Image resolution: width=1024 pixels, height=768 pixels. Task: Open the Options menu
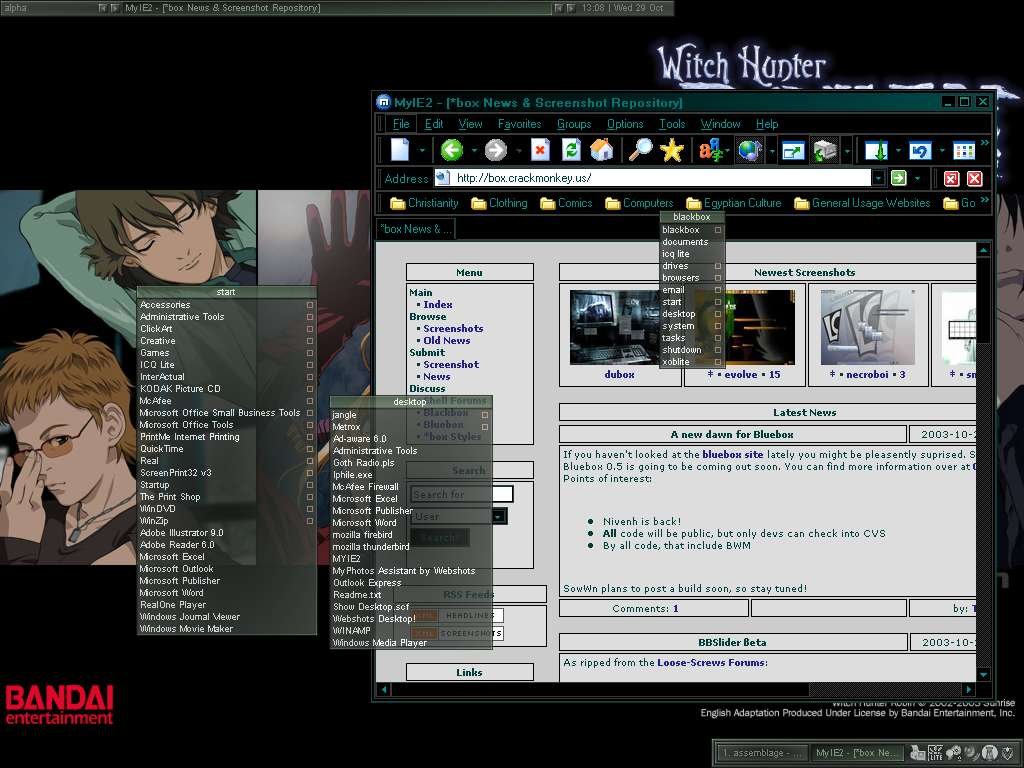(x=625, y=123)
